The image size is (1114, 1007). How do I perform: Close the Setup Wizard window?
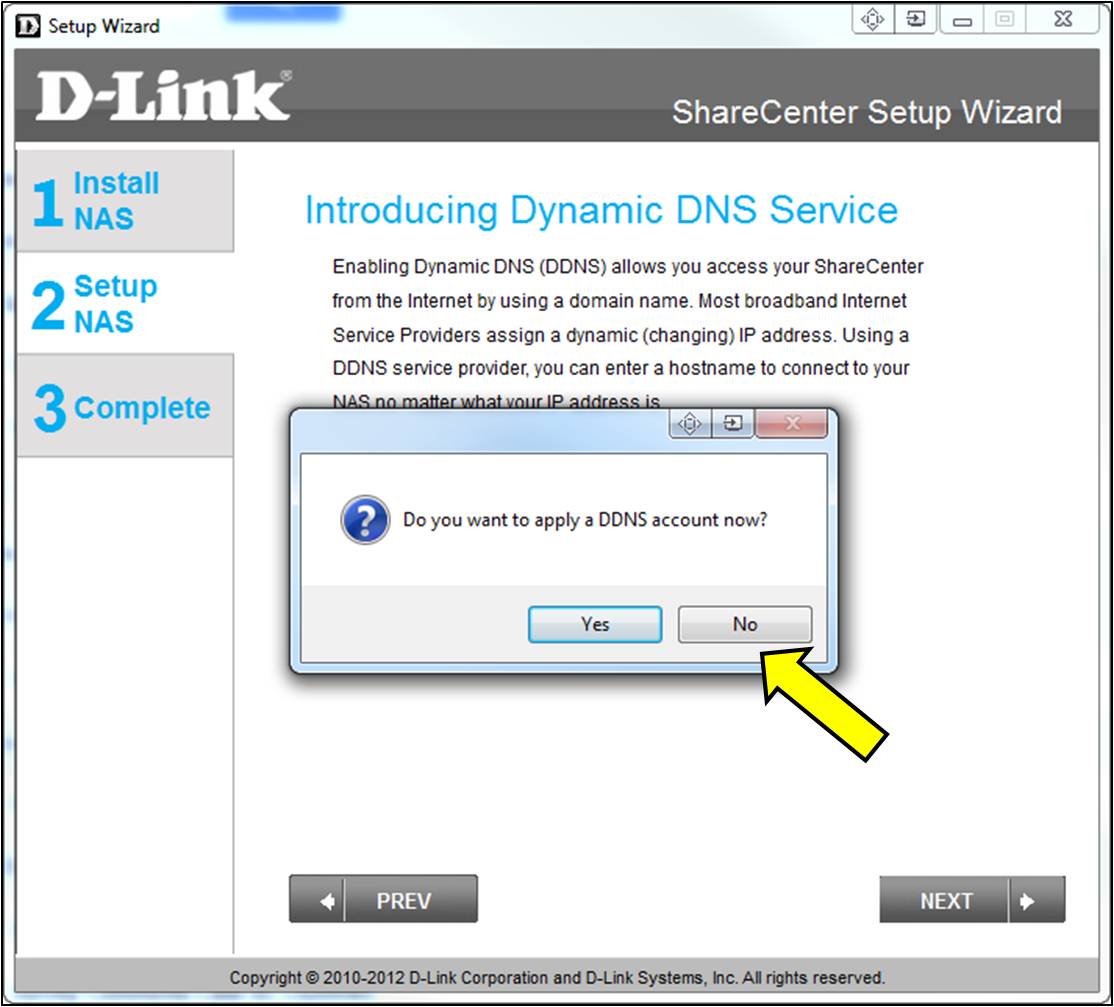[1063, 19]
